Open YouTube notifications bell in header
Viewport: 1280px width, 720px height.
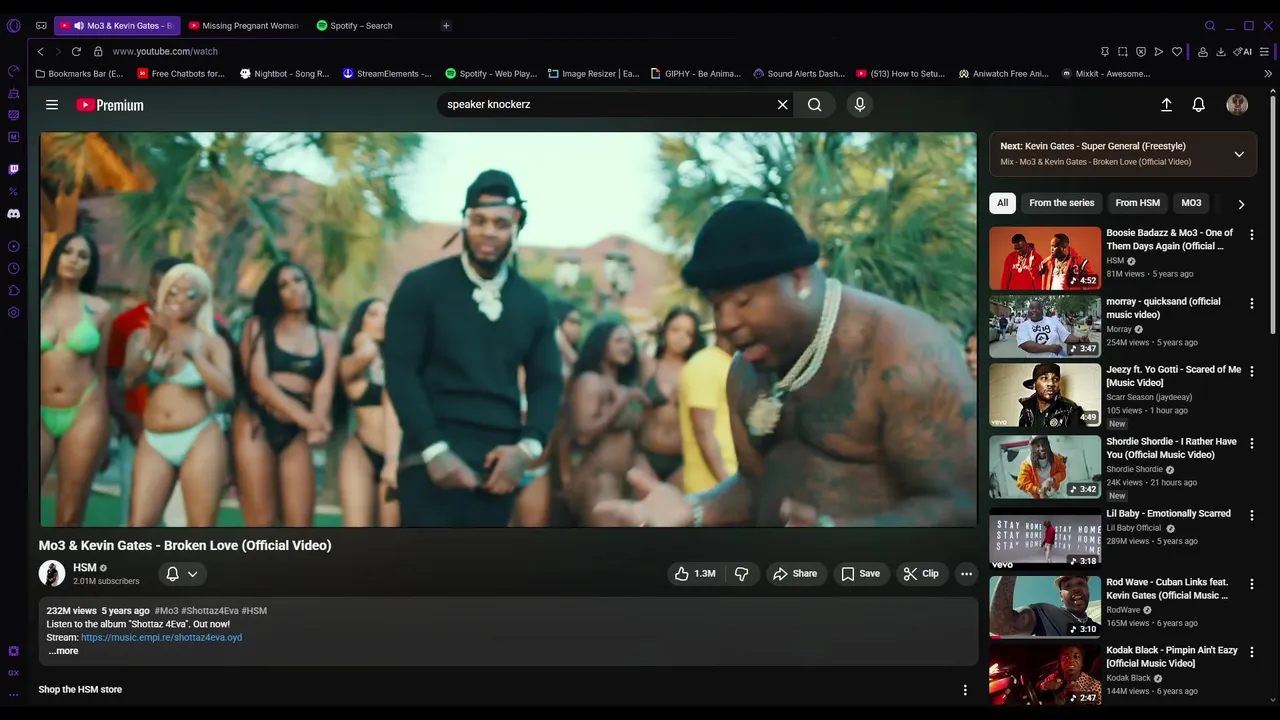1198,104
